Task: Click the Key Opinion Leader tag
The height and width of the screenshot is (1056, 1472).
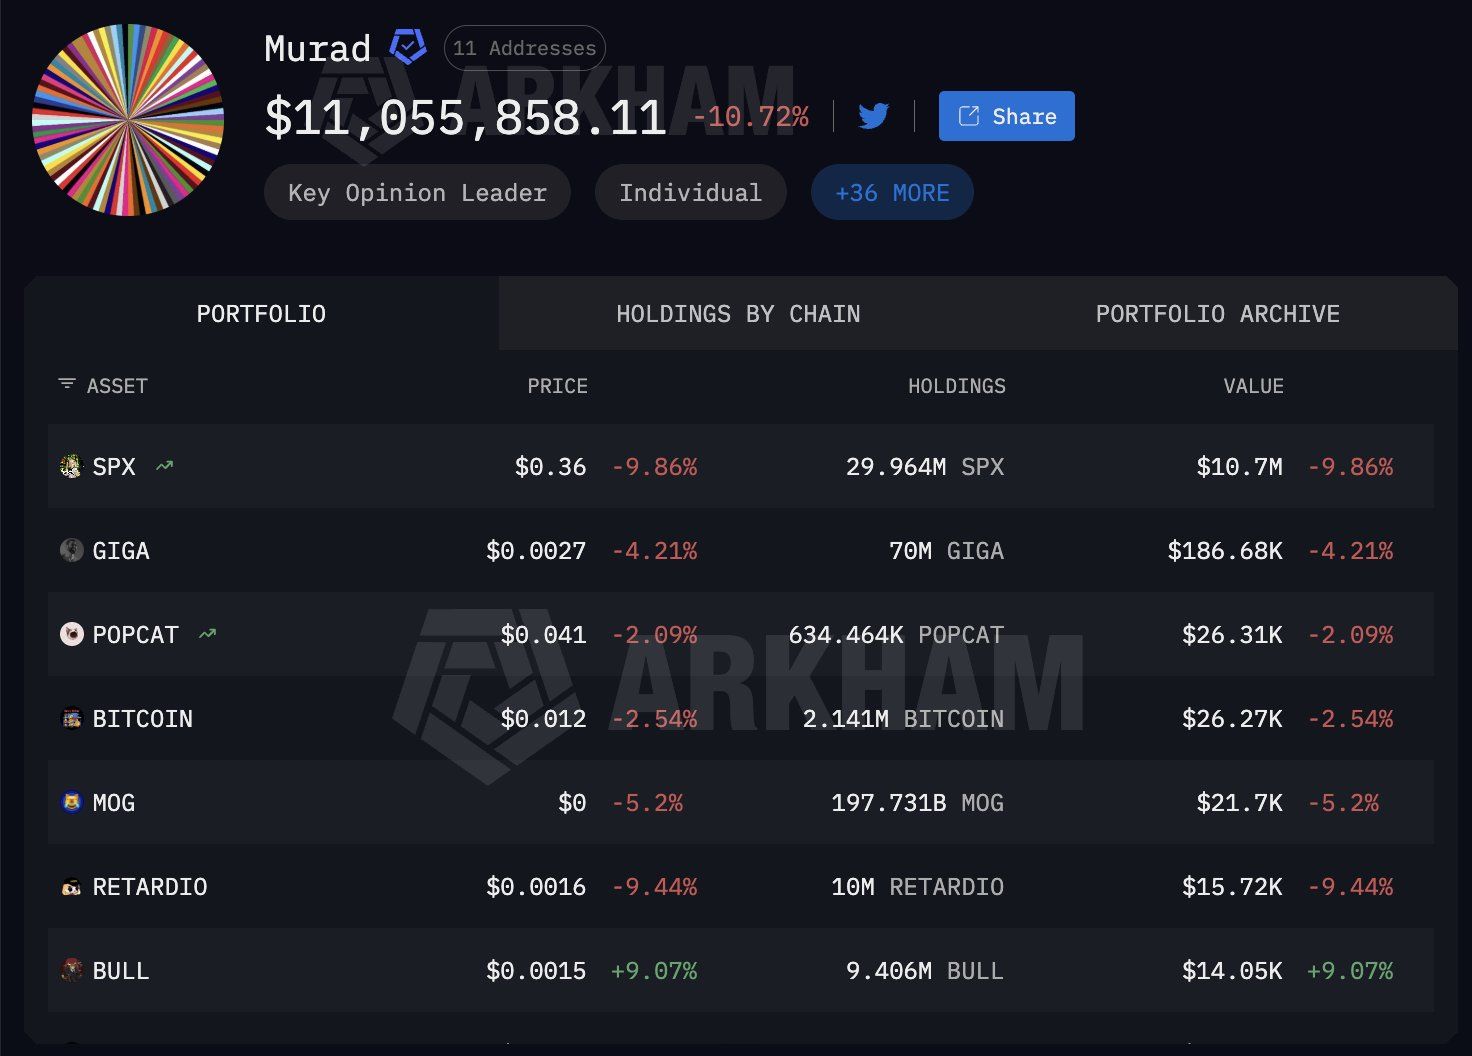Action: click(417, 192)
